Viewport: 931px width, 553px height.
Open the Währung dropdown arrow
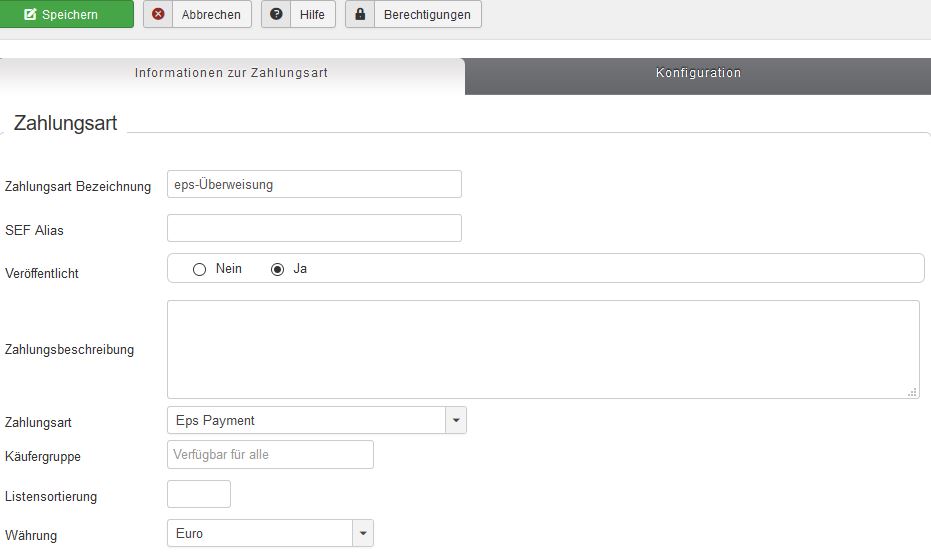[363, 533]
